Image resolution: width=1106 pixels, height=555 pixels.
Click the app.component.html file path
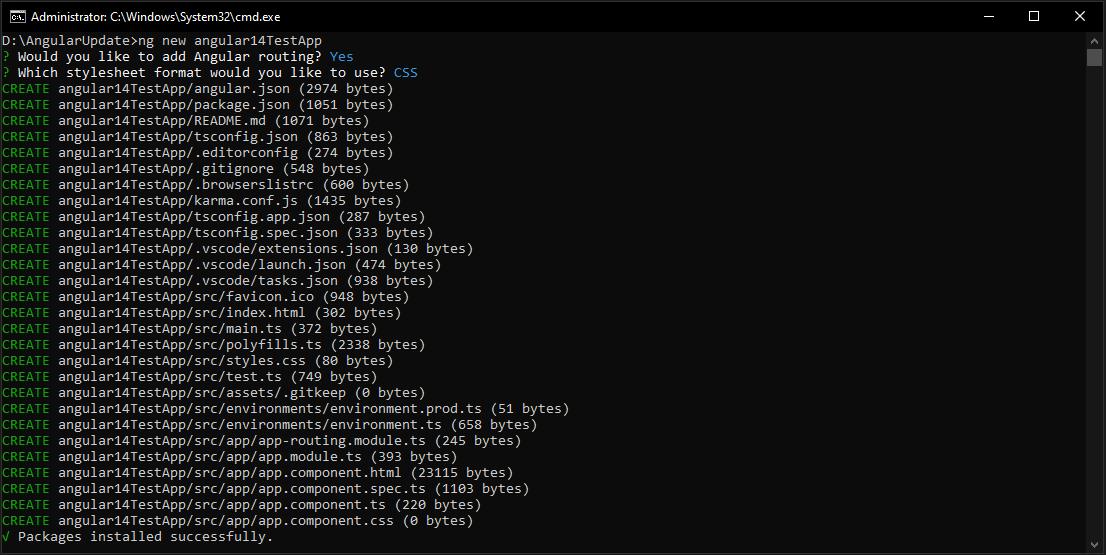coord(230,473)
